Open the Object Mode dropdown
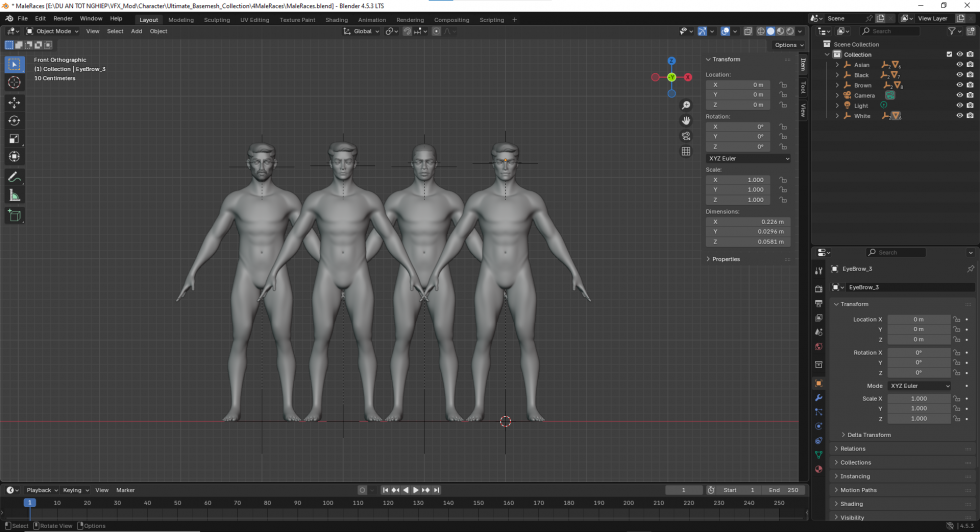Image resolution: width=980 pixels, height=532 pixels. point(53,31)
